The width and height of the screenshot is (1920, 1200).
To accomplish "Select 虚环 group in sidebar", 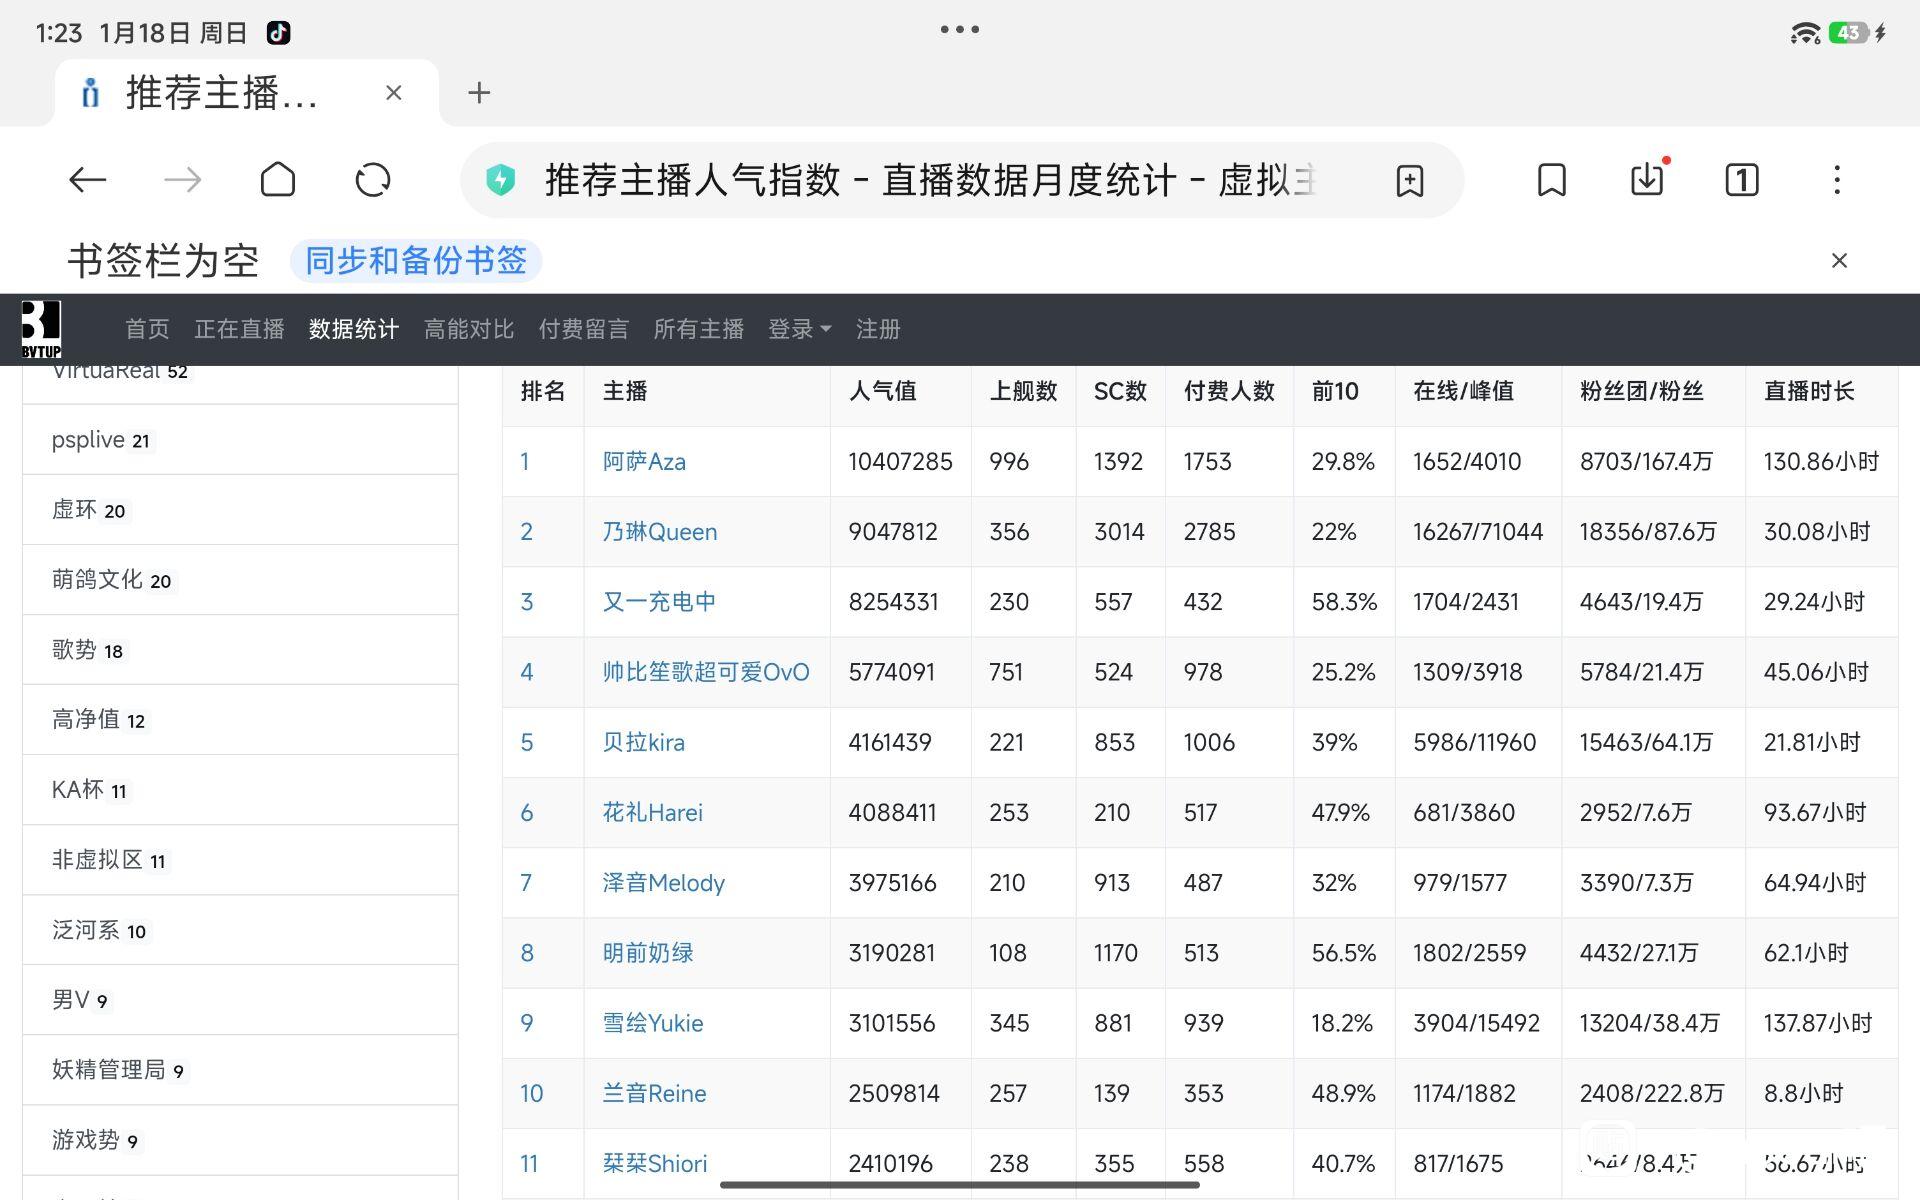I will point(75,510).
